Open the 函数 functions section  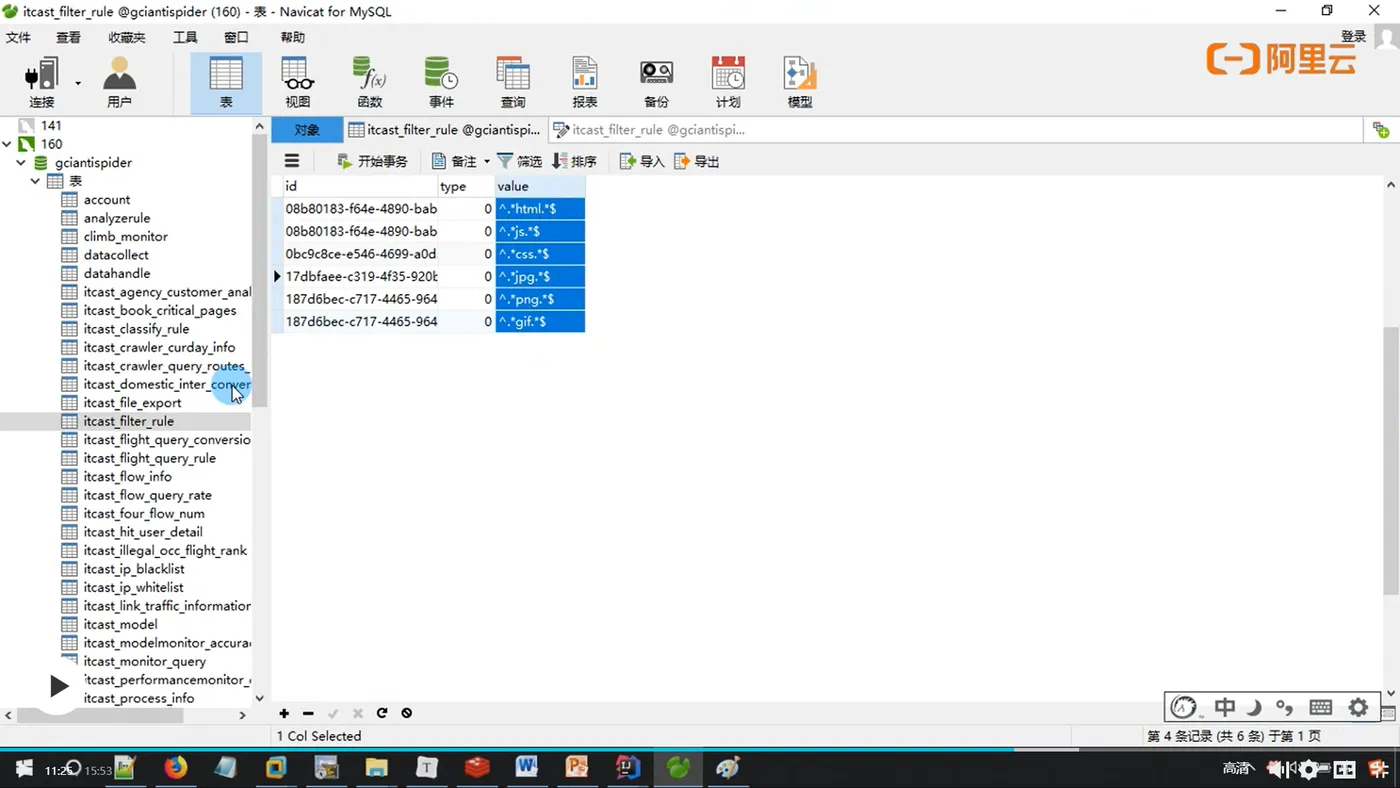tap(370, 83)
